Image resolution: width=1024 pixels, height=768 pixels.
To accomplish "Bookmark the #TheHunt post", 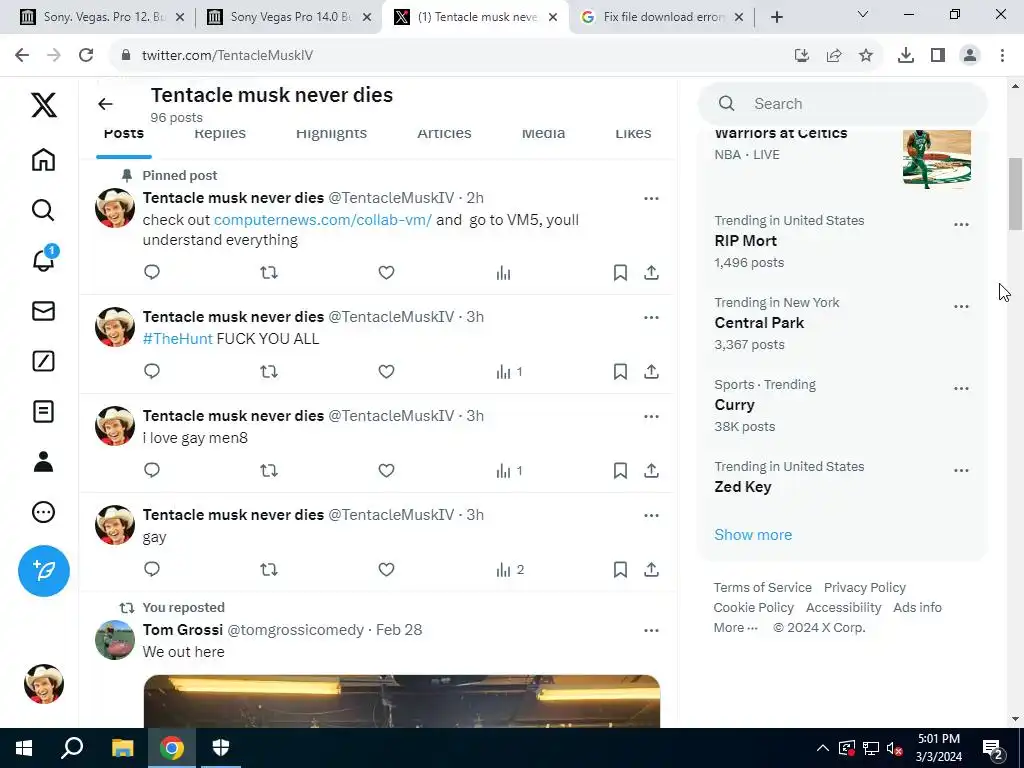I will (620, 372).
